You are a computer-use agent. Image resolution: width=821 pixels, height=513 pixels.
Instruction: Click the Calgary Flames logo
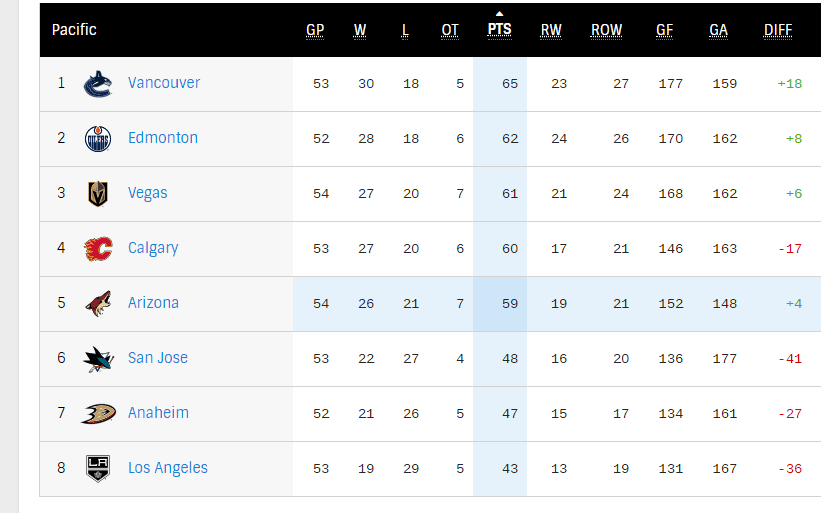(98, 249)
